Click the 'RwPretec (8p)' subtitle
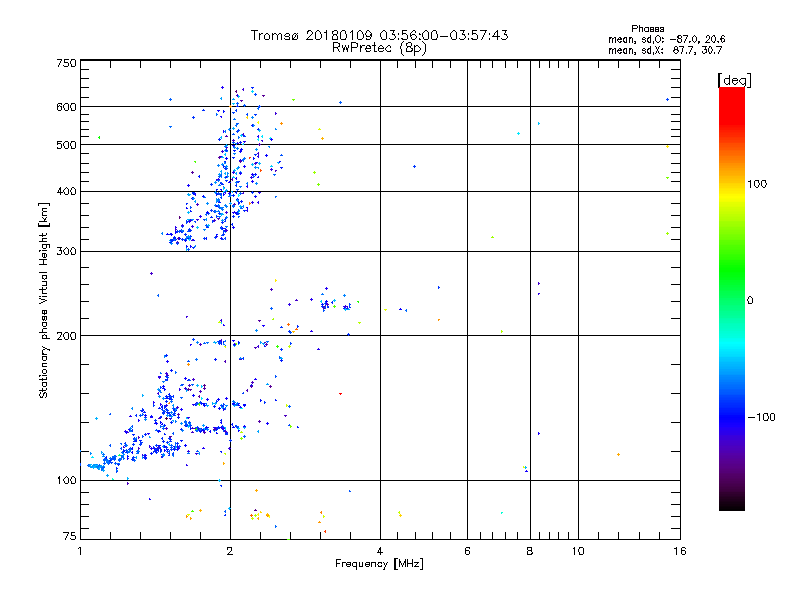Image resolution: width=800 pixels, height=600 pixels. 379,48
